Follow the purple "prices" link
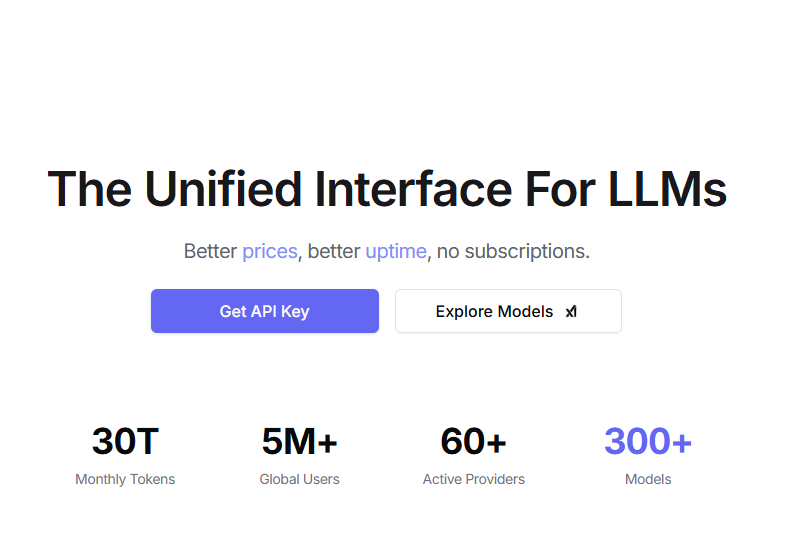 click(x=270, y=251)
